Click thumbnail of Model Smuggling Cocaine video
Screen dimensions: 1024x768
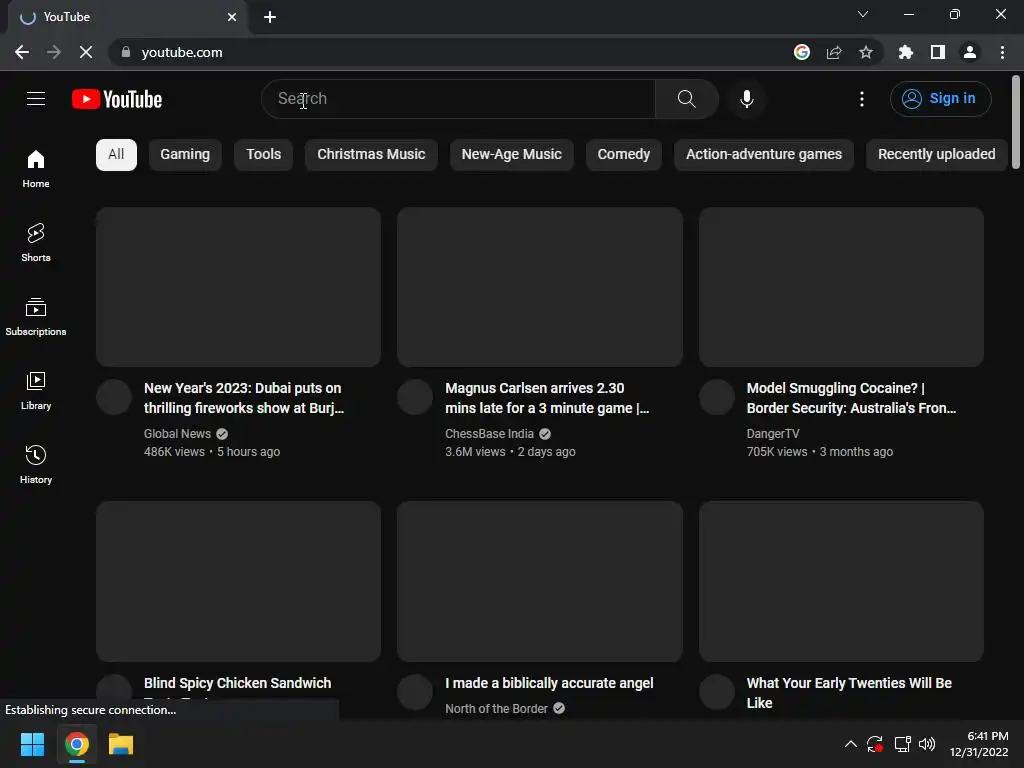pos(841,287)
